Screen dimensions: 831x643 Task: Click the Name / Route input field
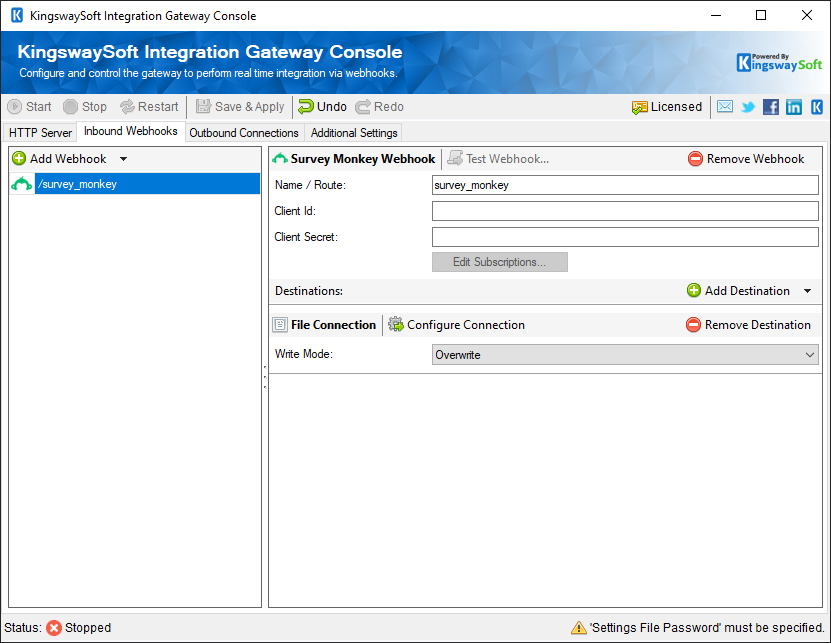tap(625, 185)
